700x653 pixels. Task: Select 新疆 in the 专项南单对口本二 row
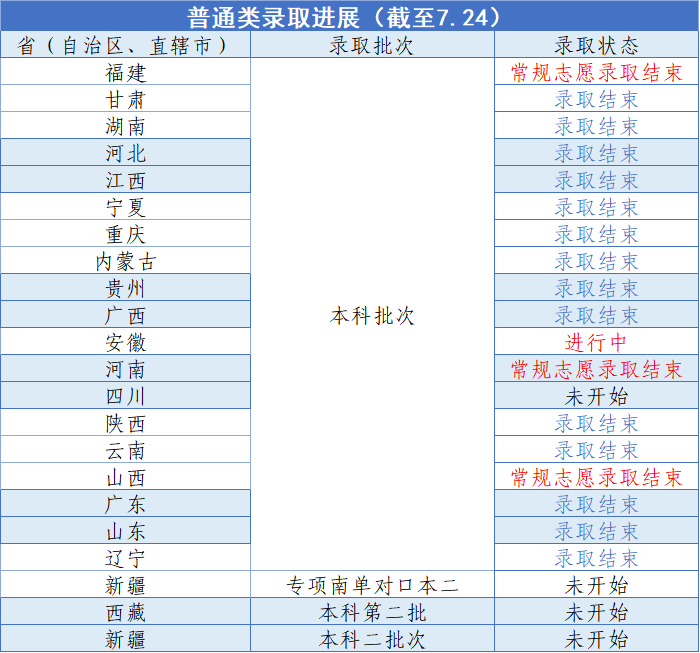[125, 585]
